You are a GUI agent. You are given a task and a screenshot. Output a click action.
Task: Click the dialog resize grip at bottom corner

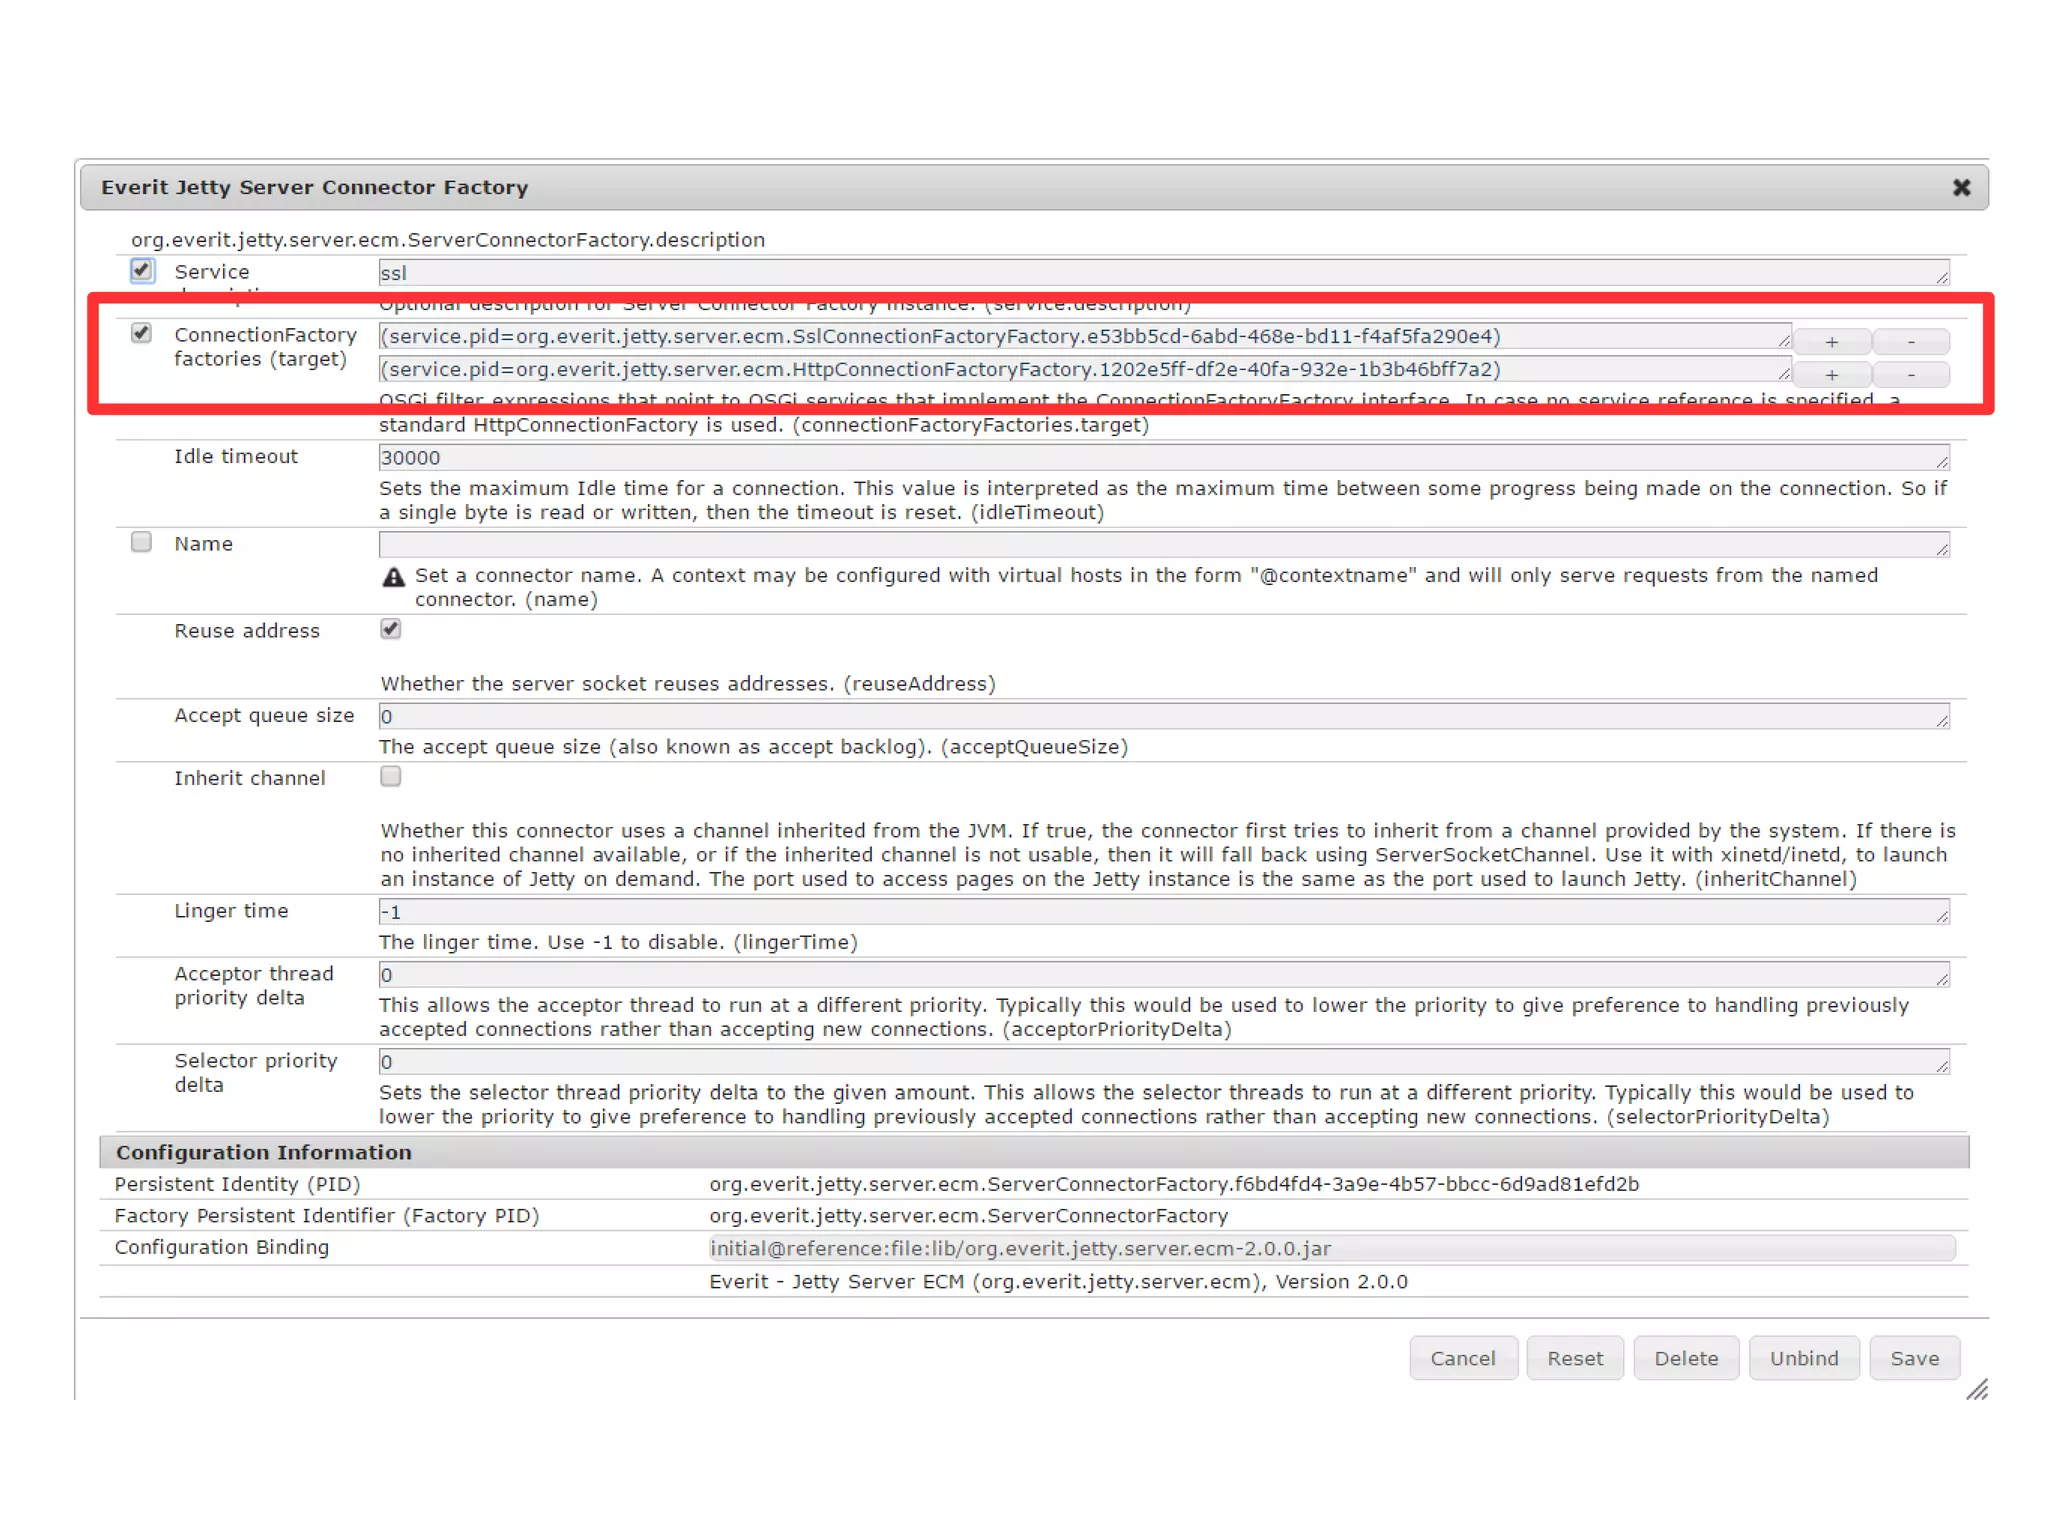point(1977,1389)
